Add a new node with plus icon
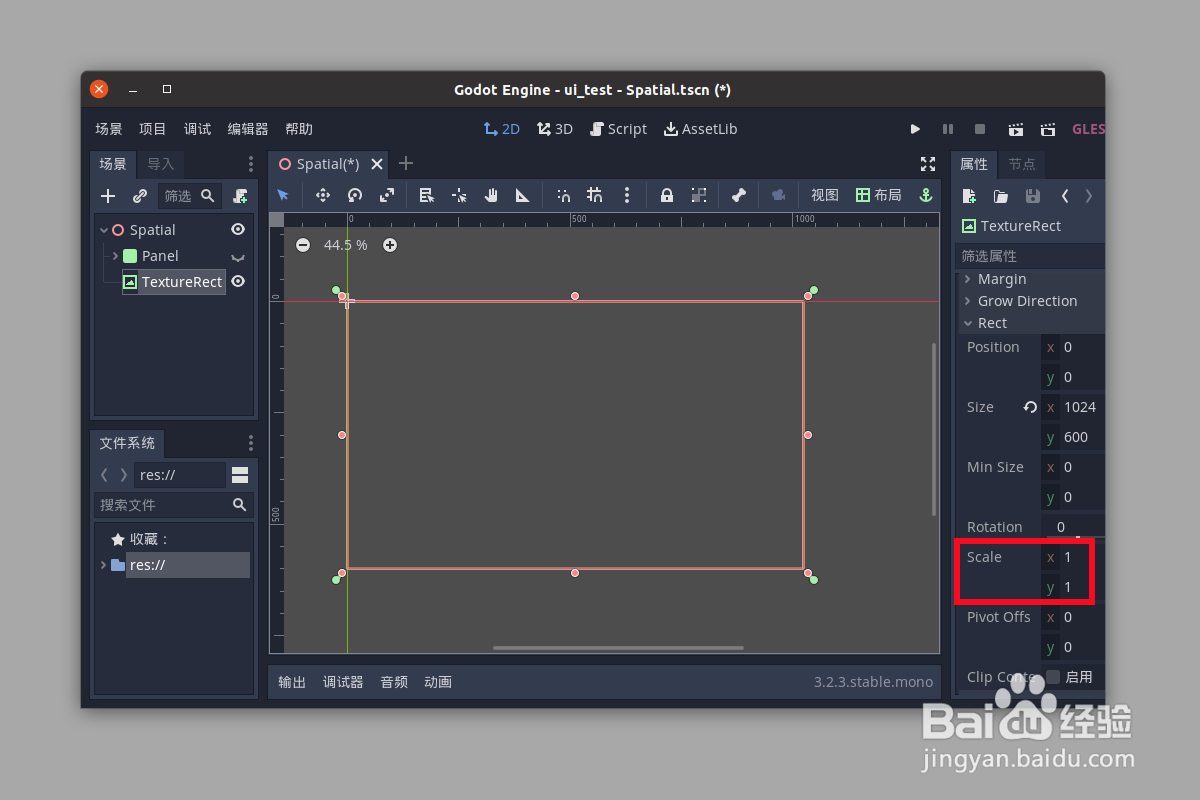The width and height of the screenshot is (1200, 800). click(108, 196)
